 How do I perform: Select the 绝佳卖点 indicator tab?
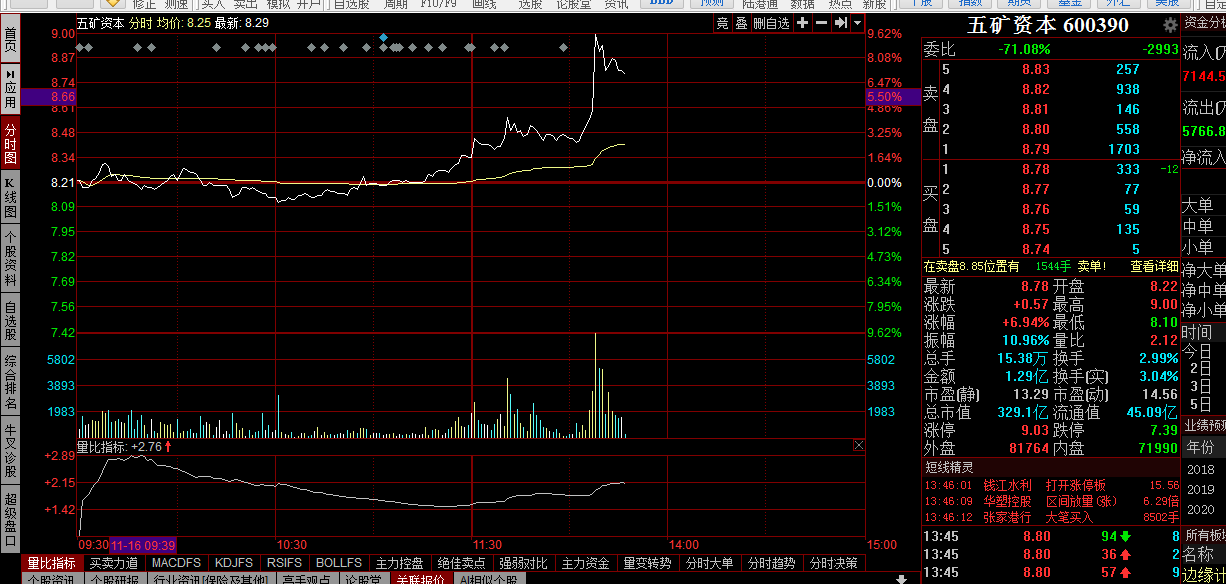(462, 564)
